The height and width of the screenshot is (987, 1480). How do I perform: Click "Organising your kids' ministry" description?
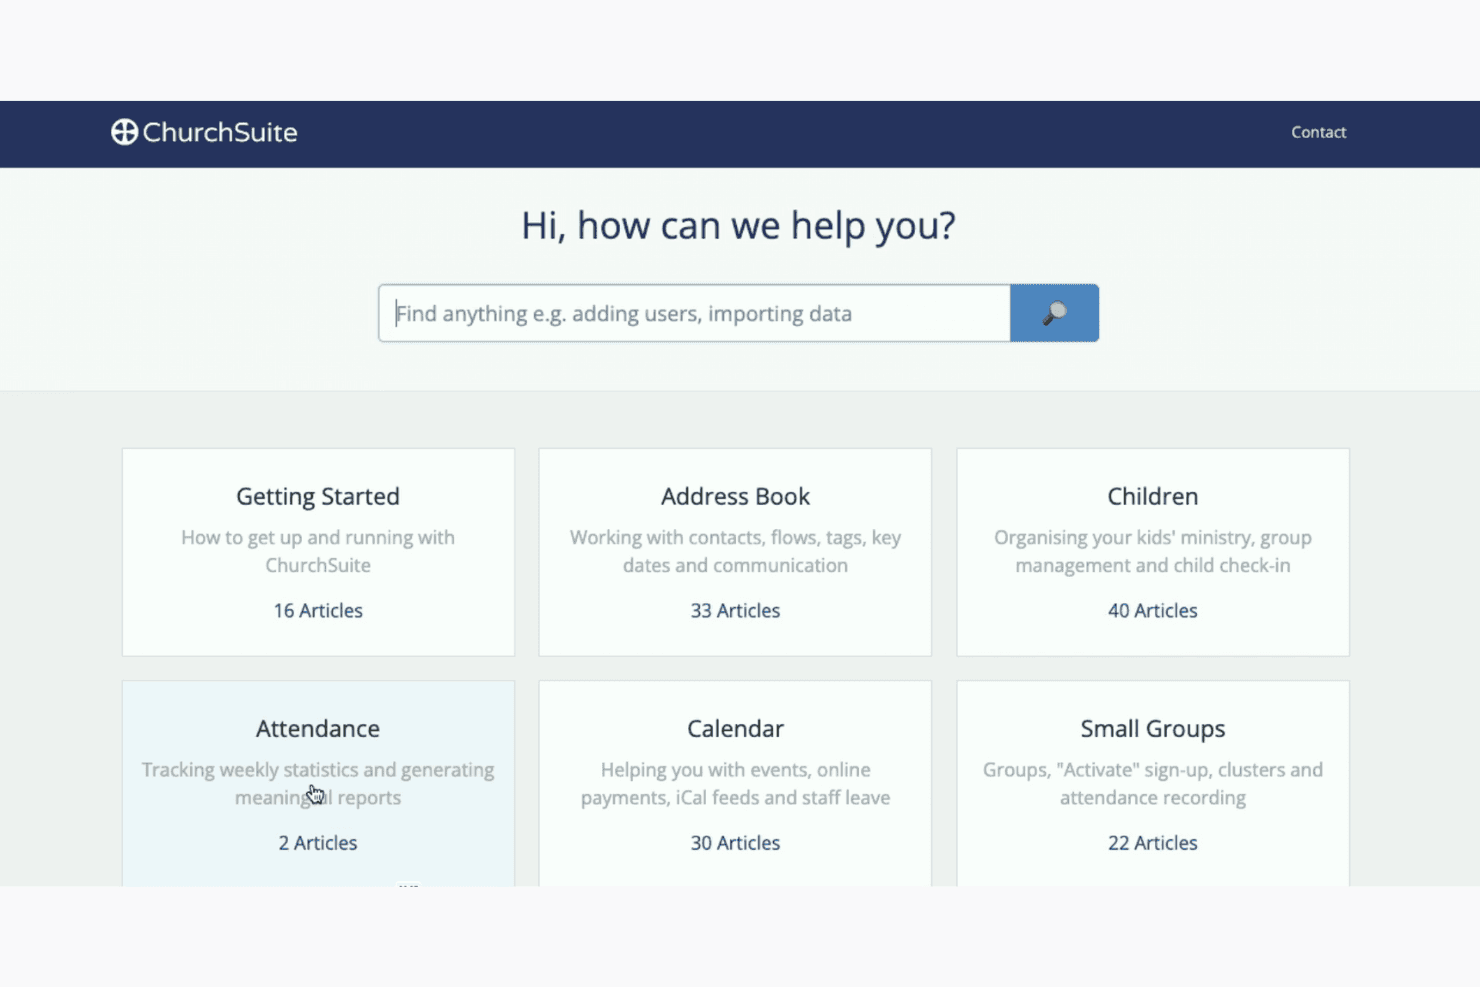[1152, 551]
